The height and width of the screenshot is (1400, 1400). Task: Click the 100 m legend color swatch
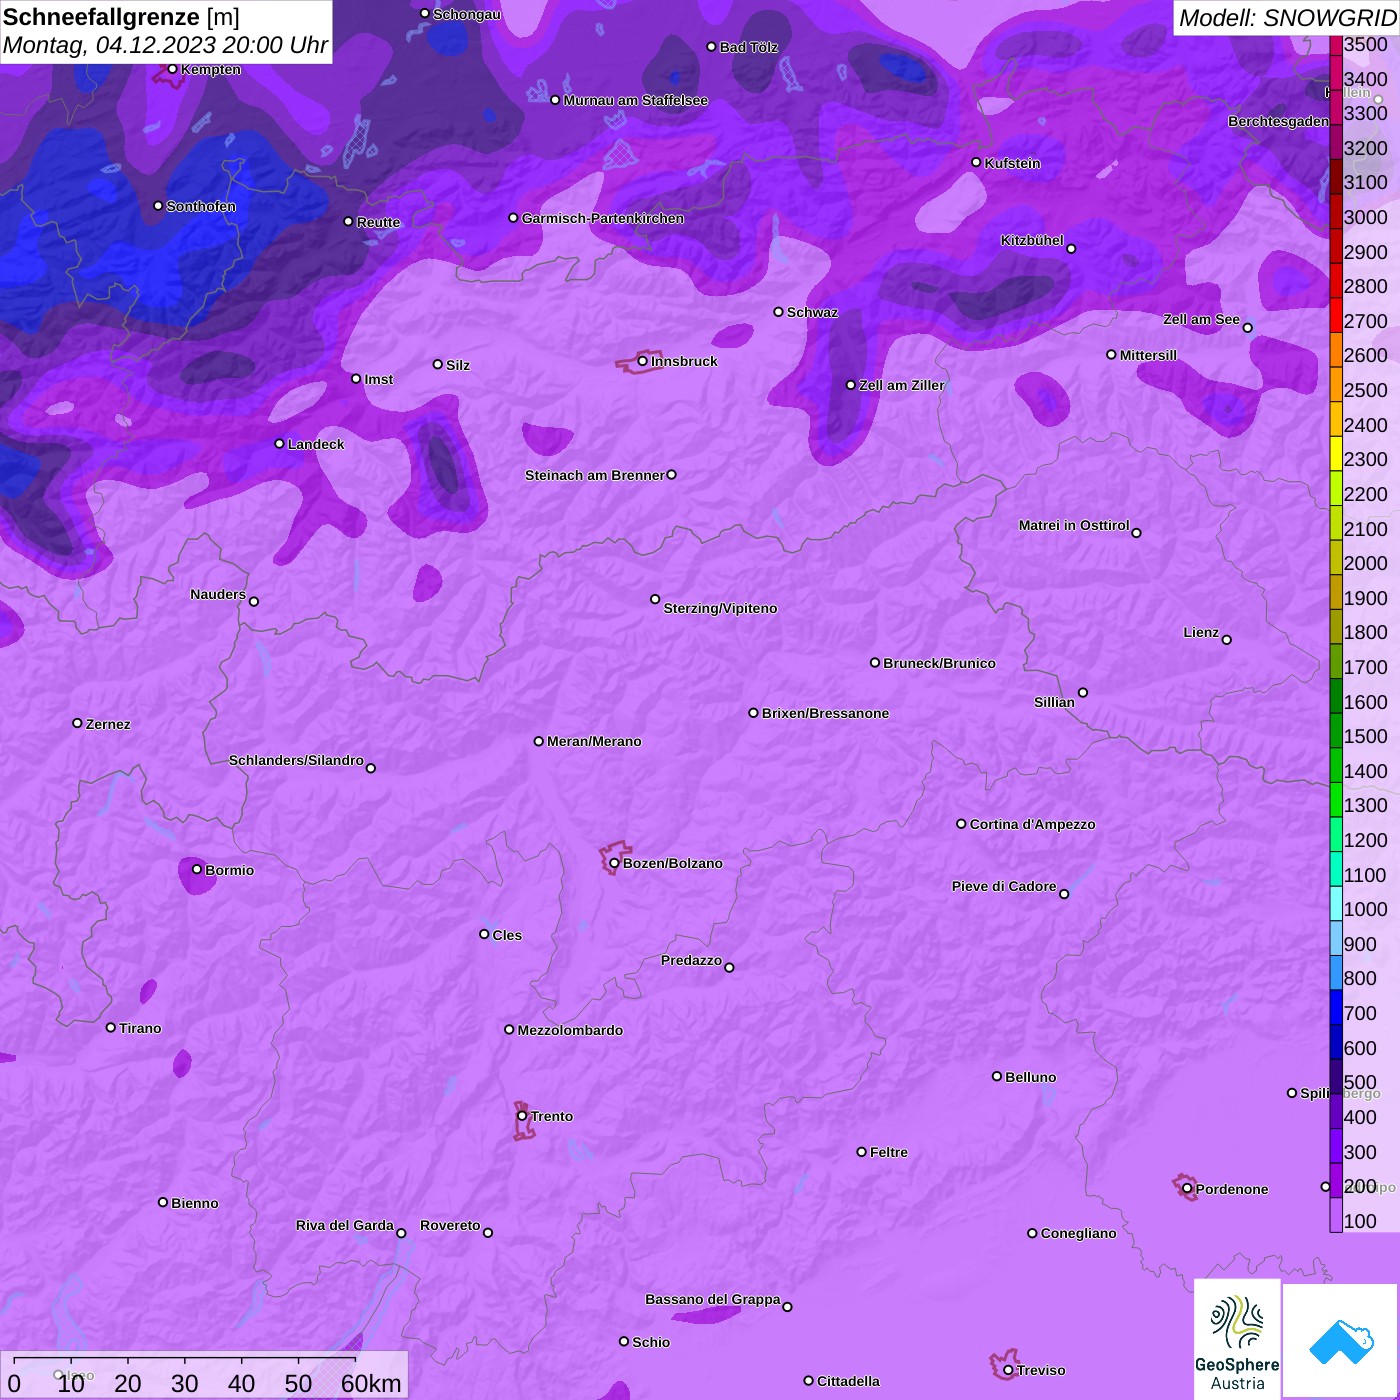pos(1336,1215)
